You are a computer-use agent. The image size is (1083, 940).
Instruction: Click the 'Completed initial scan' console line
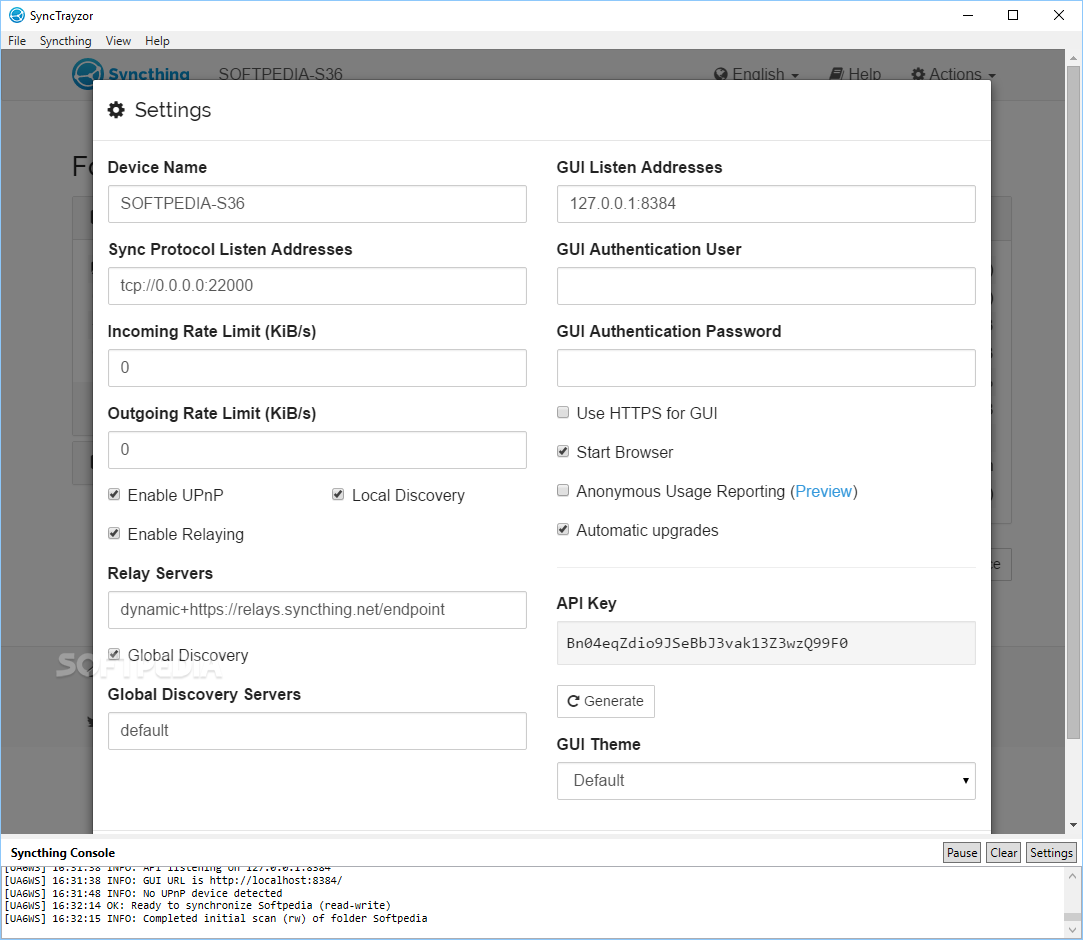click(215, 919)
